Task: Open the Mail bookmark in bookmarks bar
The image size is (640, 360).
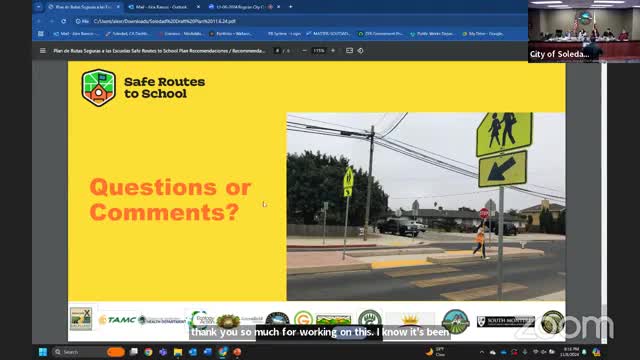Action: point(76,34)
